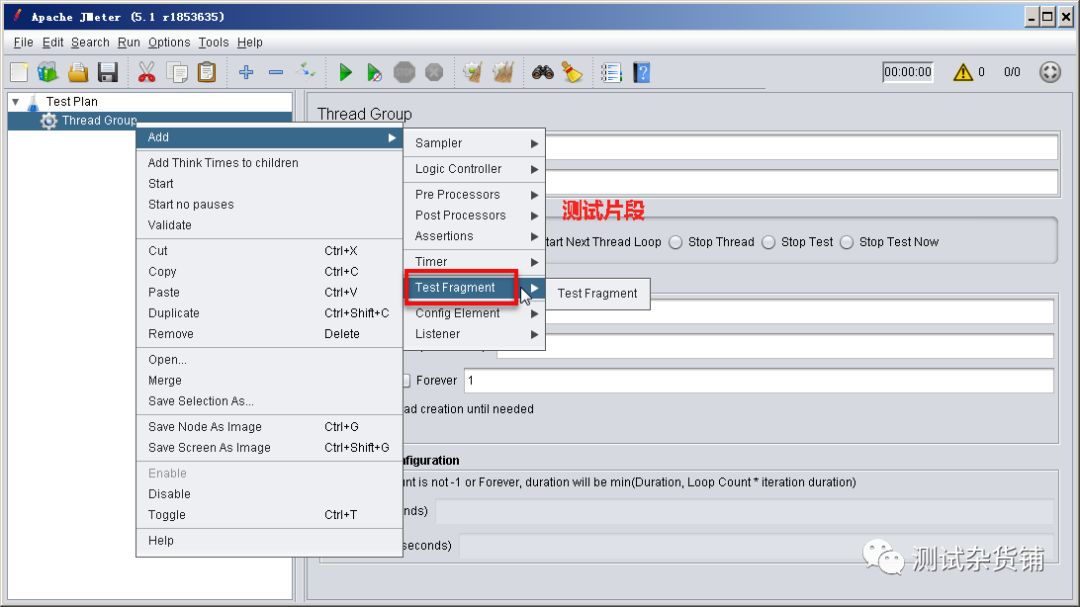The height and width of the screenshot is (607, 1080).
Task: Open the Search menu
Action: 90,42
